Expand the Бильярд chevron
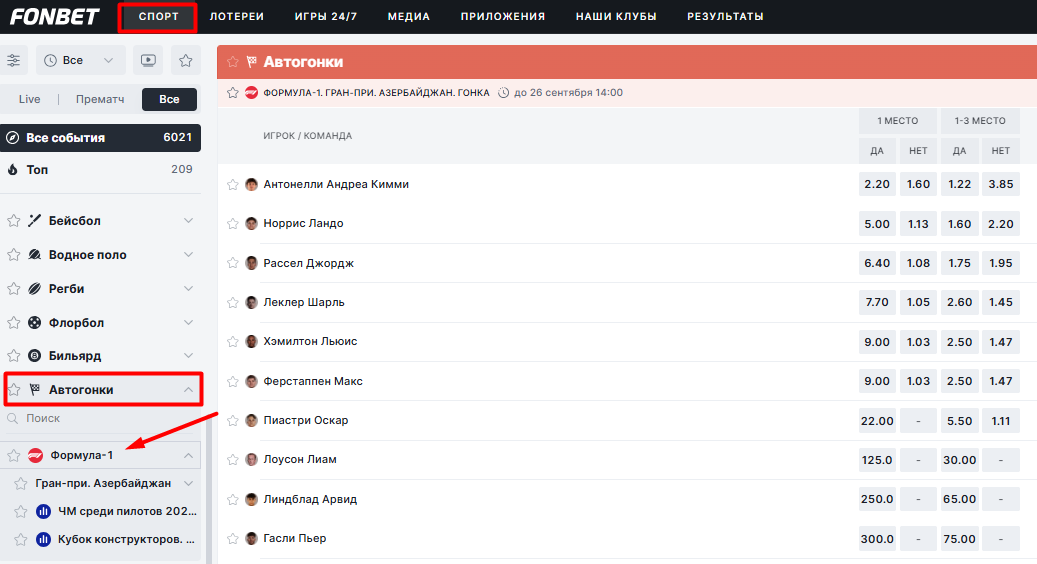Image resolution: width=1037 pixels, height=564 pixels. [x=188, y=356]
